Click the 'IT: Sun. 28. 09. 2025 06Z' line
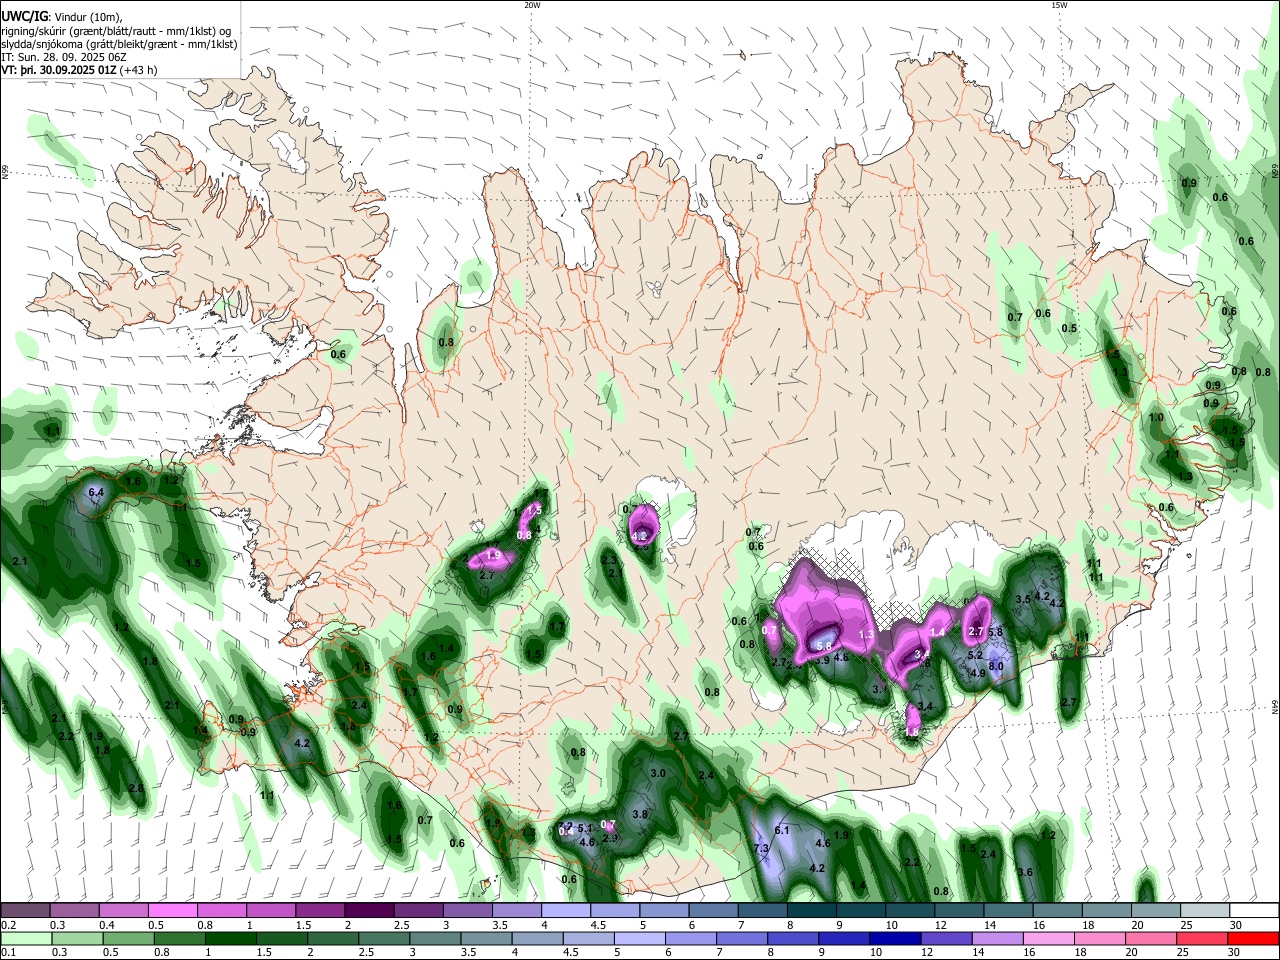 tap(62, 58)
